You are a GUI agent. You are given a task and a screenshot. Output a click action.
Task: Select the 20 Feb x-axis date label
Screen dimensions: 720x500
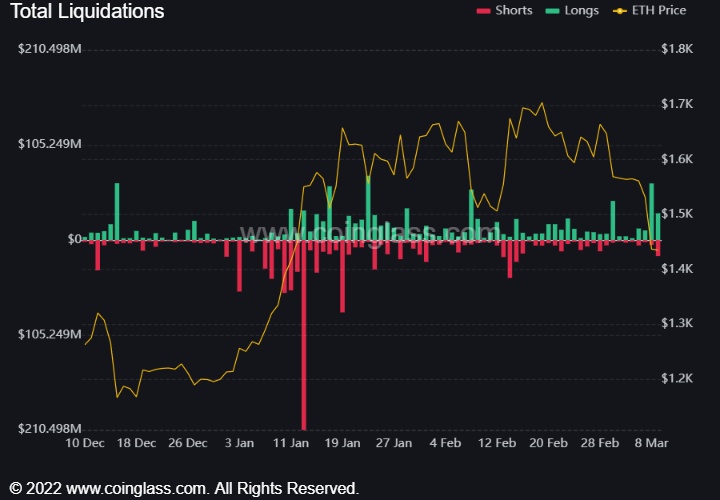click(x=548, y=442)
